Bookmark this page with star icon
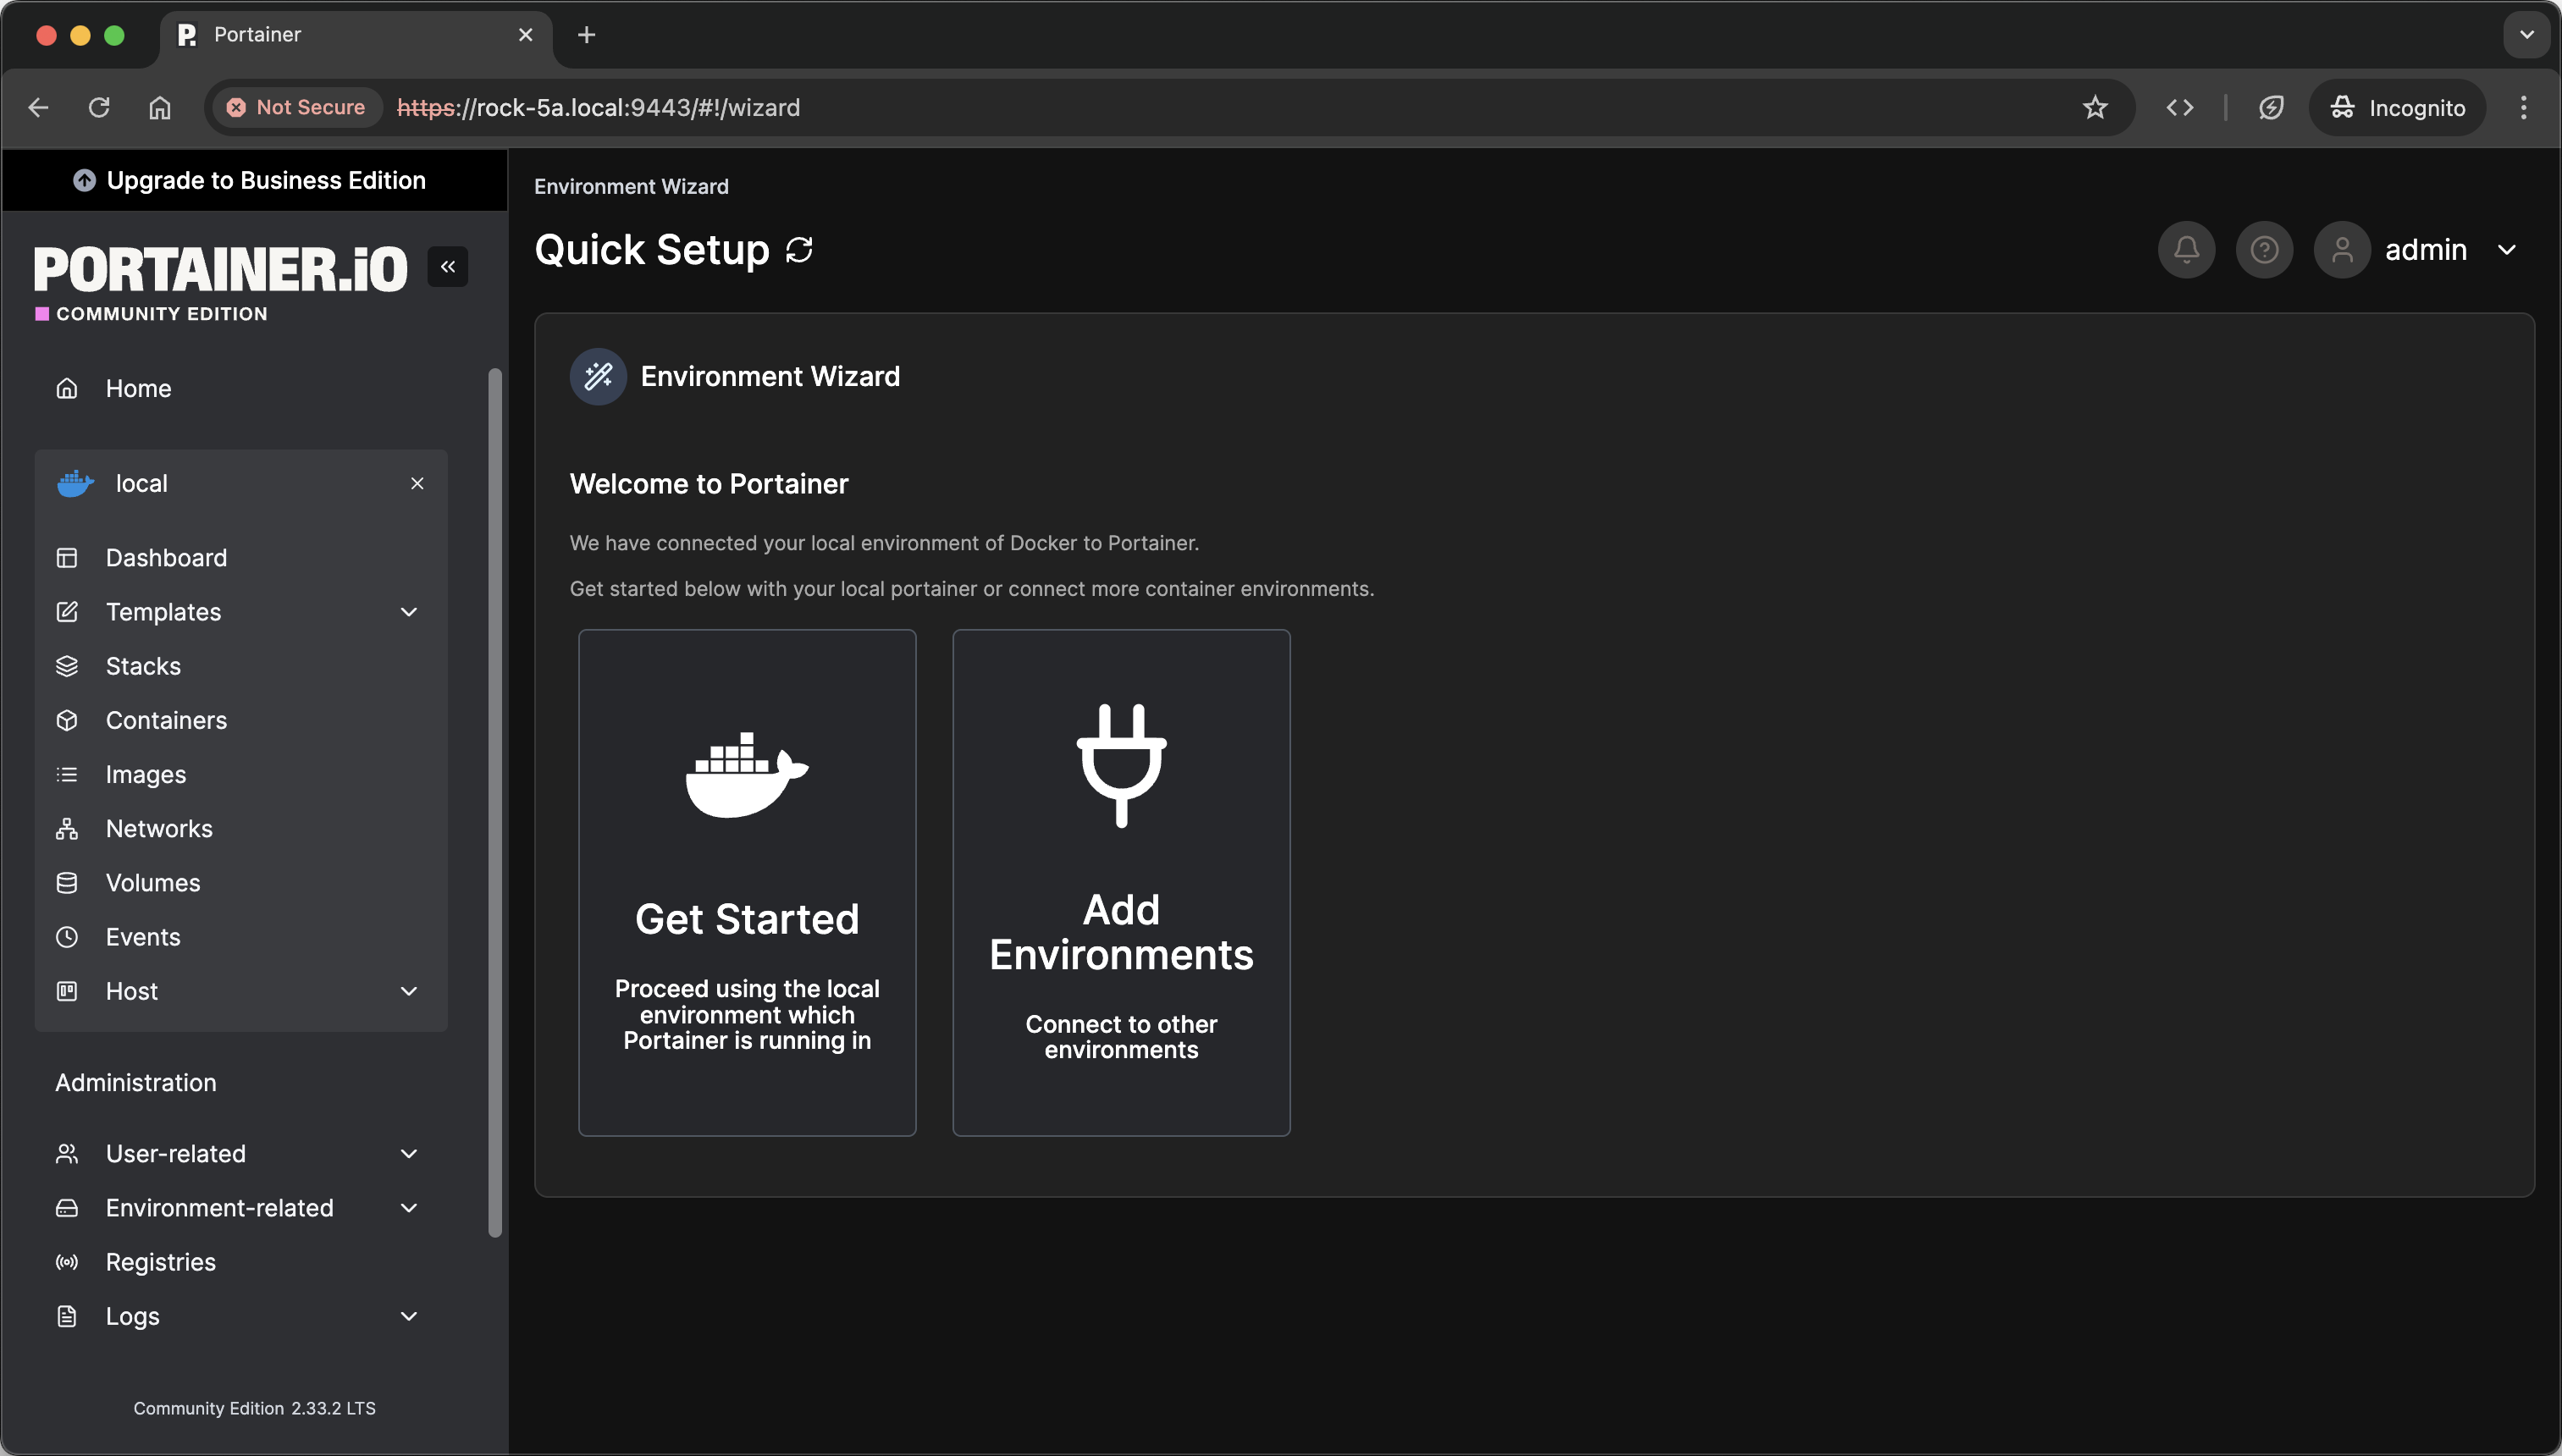This screenshot has height=1456, width=2562. pyautogui.click(x=2095, y=107)
